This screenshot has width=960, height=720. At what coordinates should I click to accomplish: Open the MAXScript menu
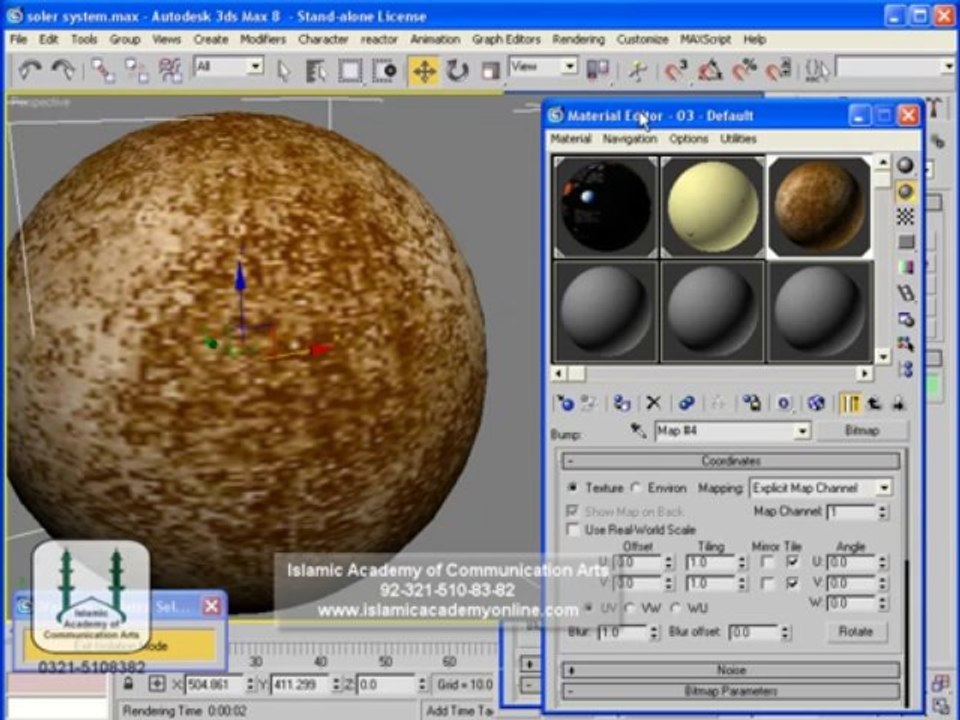coord(705,39)
